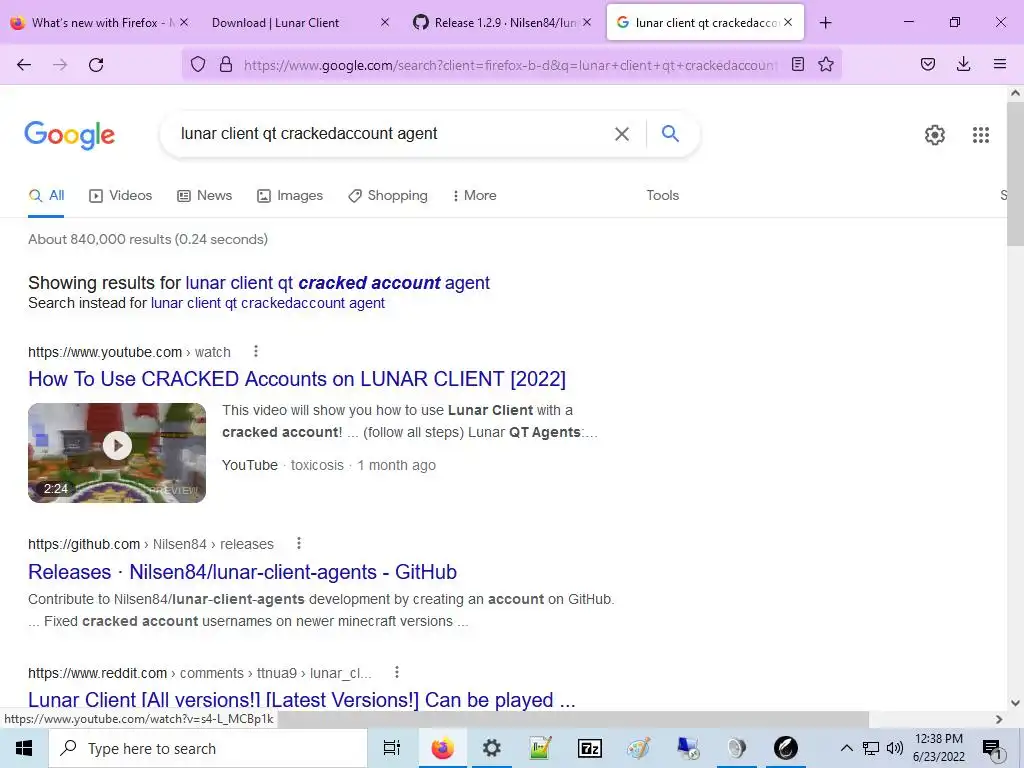Image resolution: width=1024 pixels, height=768 pixels.
Task: Search instead for original crackedaccount query
Action: (268, 303)
